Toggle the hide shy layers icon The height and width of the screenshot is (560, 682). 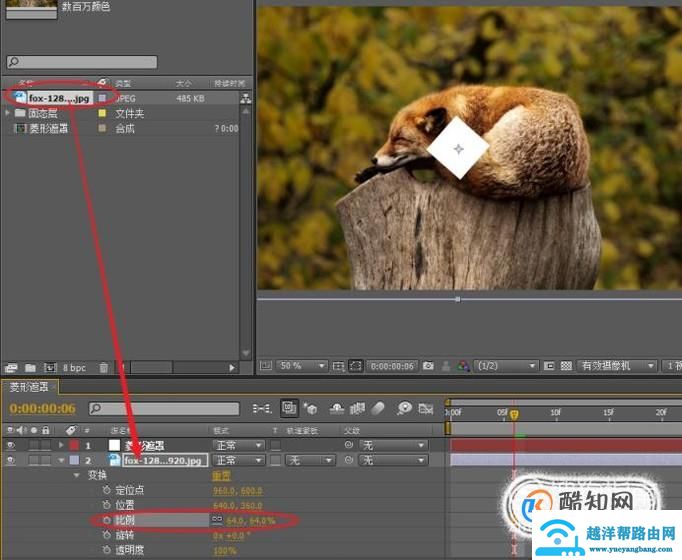coord(337,409)
